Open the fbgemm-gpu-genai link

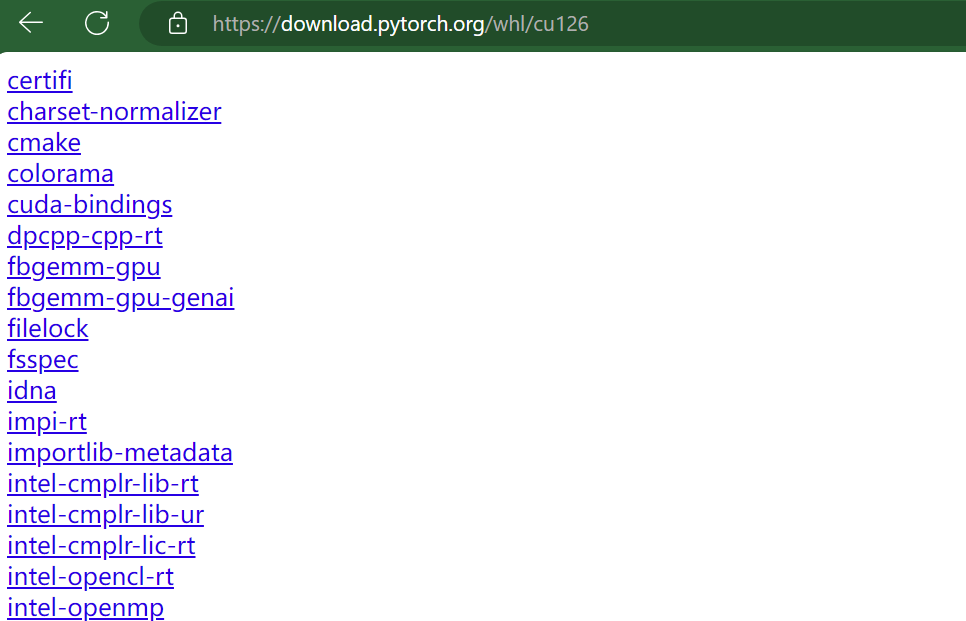(x=121, y=298)
